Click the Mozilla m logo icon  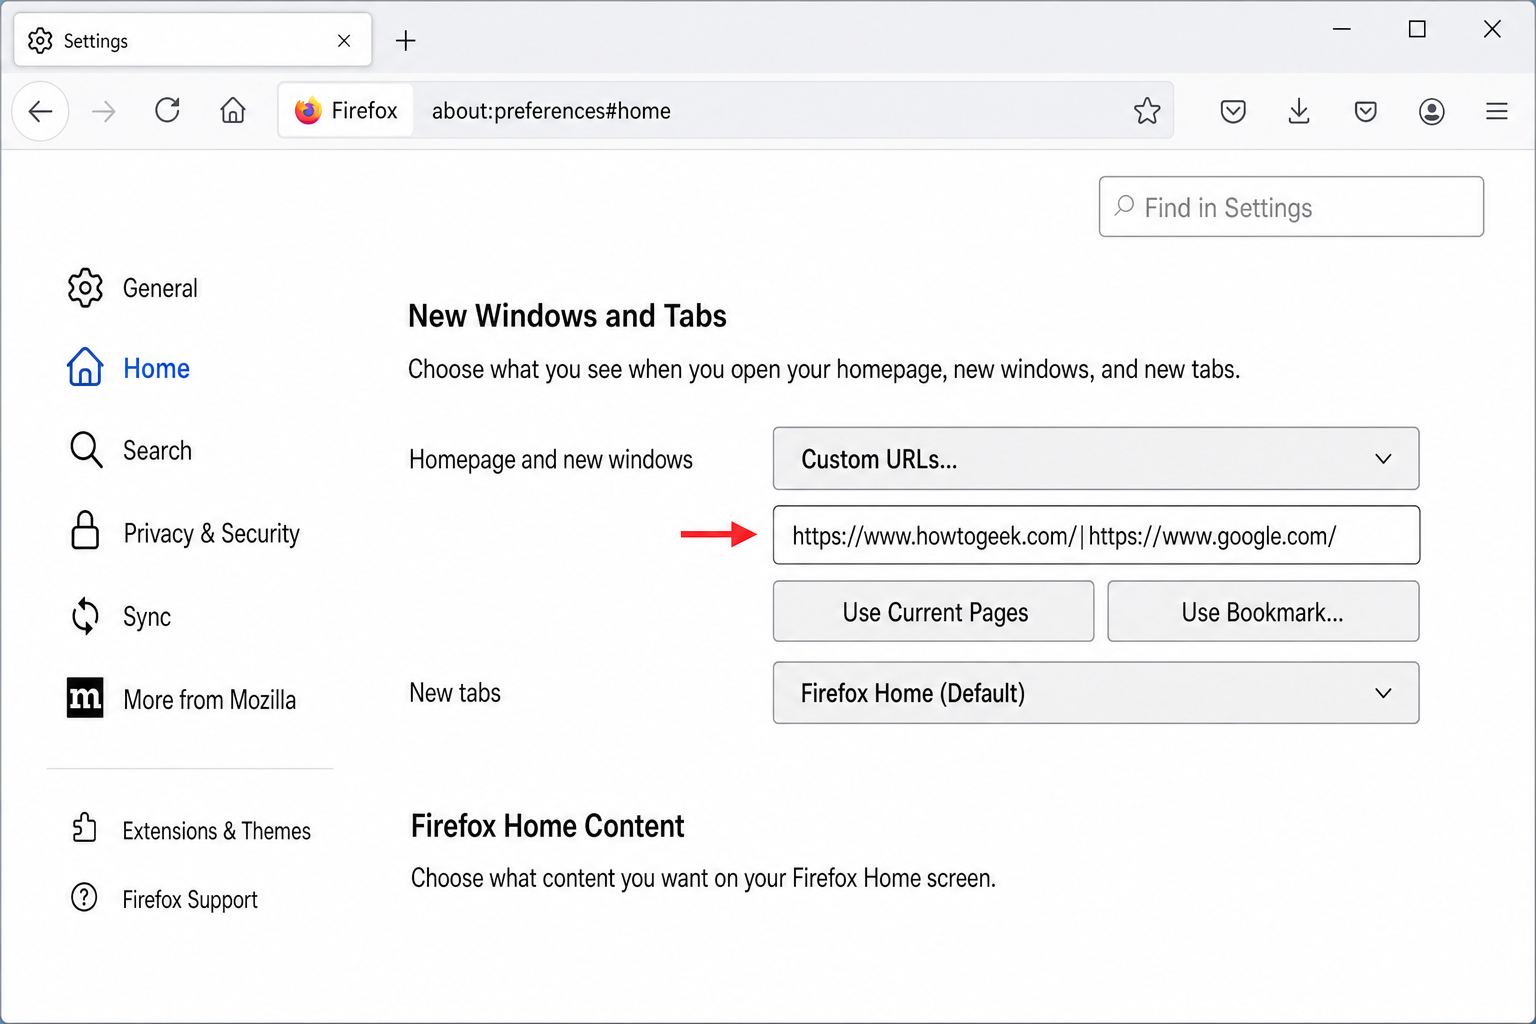(x=85, y=698)
